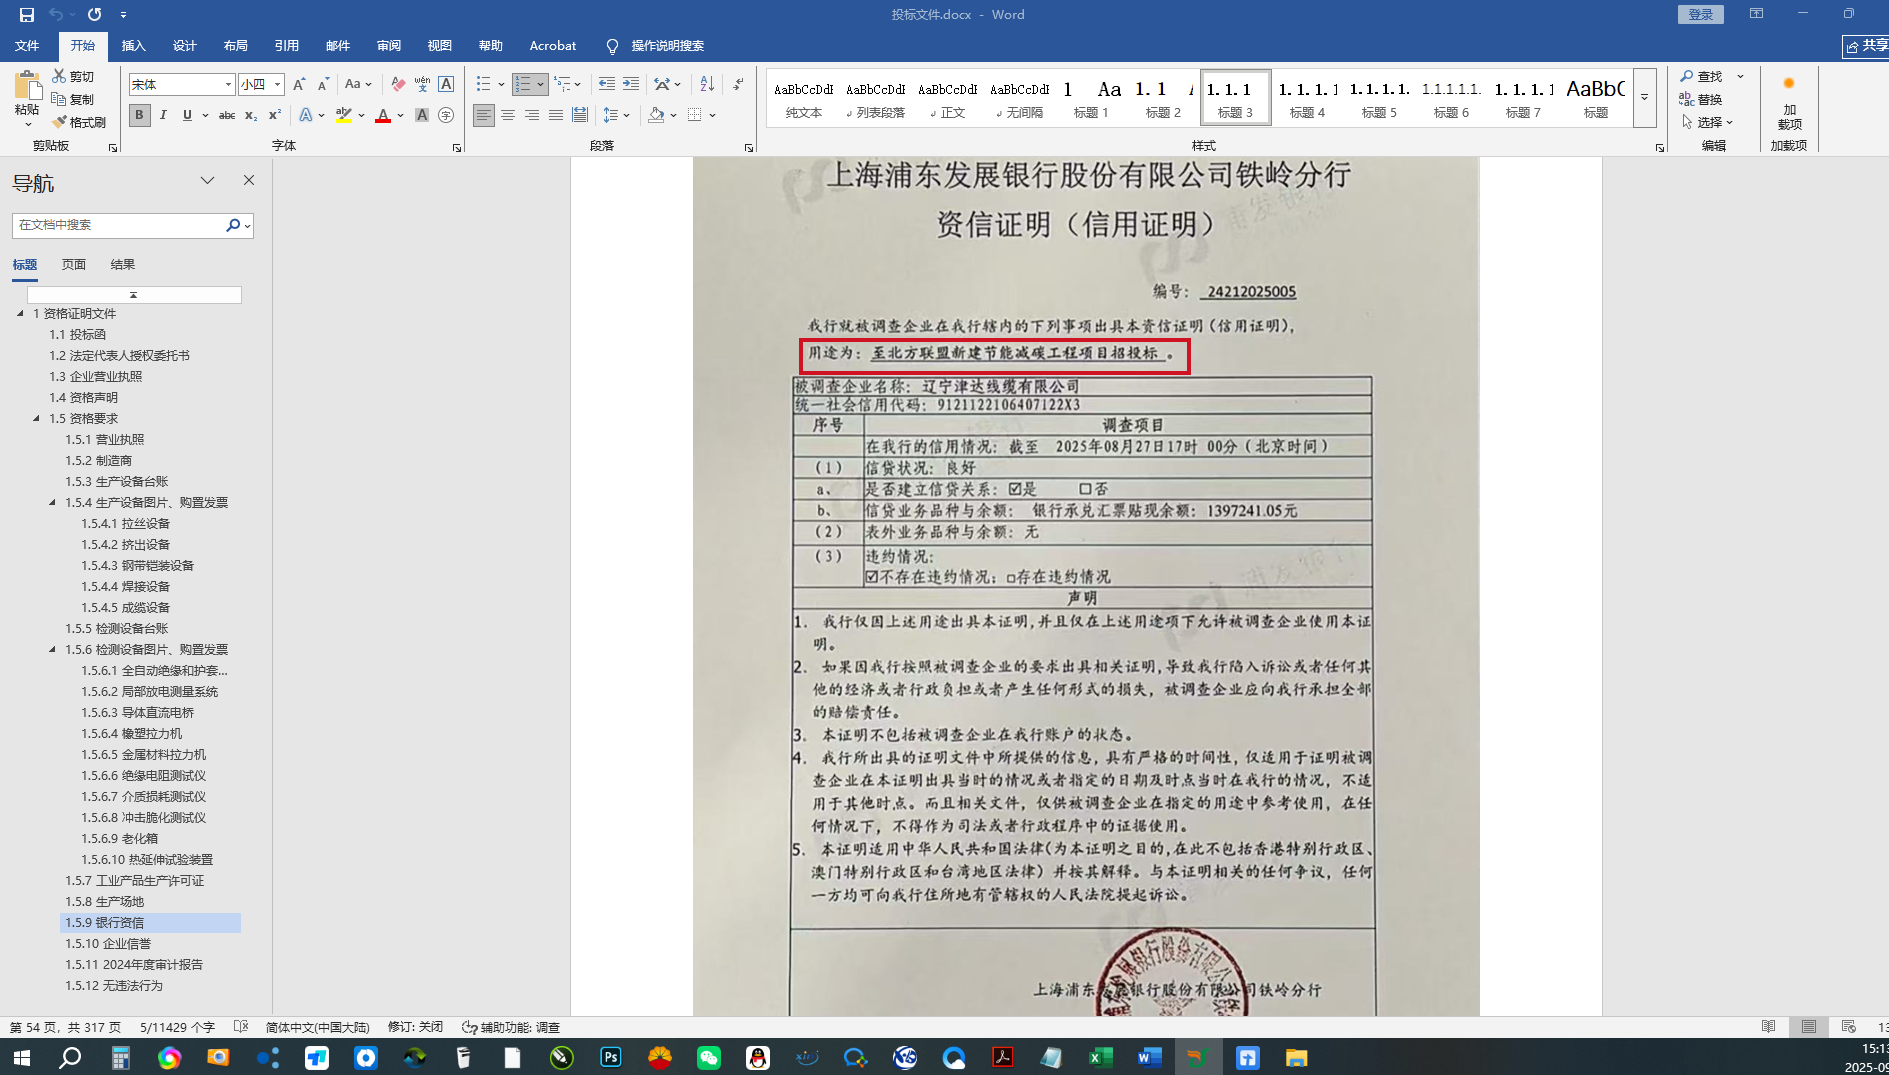Screen dimensions: 1889x1075
Task: Open the Insert (插入) ribbon tab
Action: pyautogui.click(x=133, y=46)
